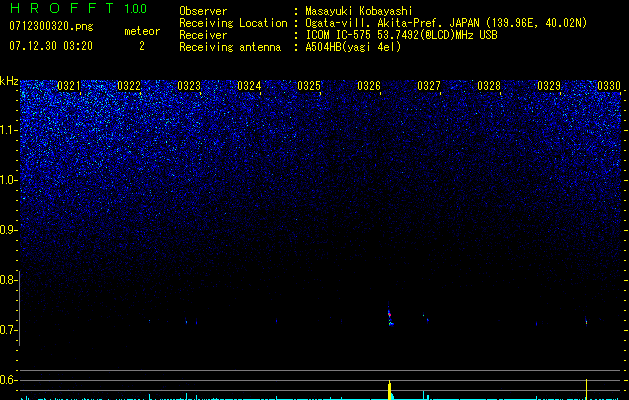Viewport: 629px width, 400px height.
Task: Click the date stamp 07.12.30 03:20
Action: 51,46
